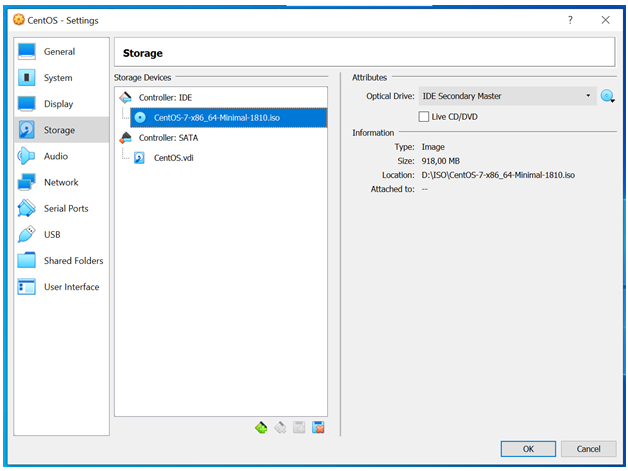
Task: Click OK to apply the settings
Action: point(528,449)
